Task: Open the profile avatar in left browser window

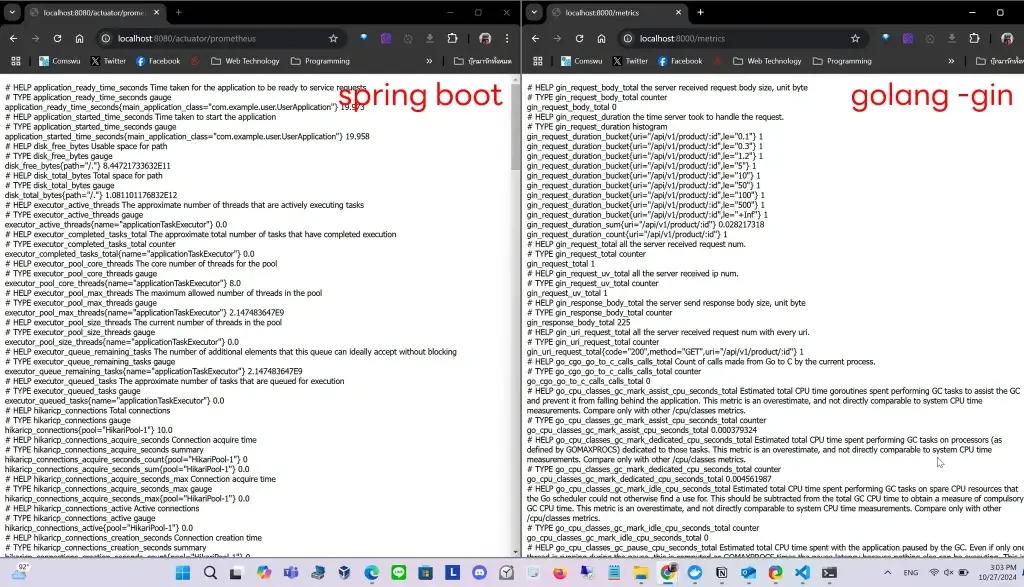Action: tap(485, 39)
